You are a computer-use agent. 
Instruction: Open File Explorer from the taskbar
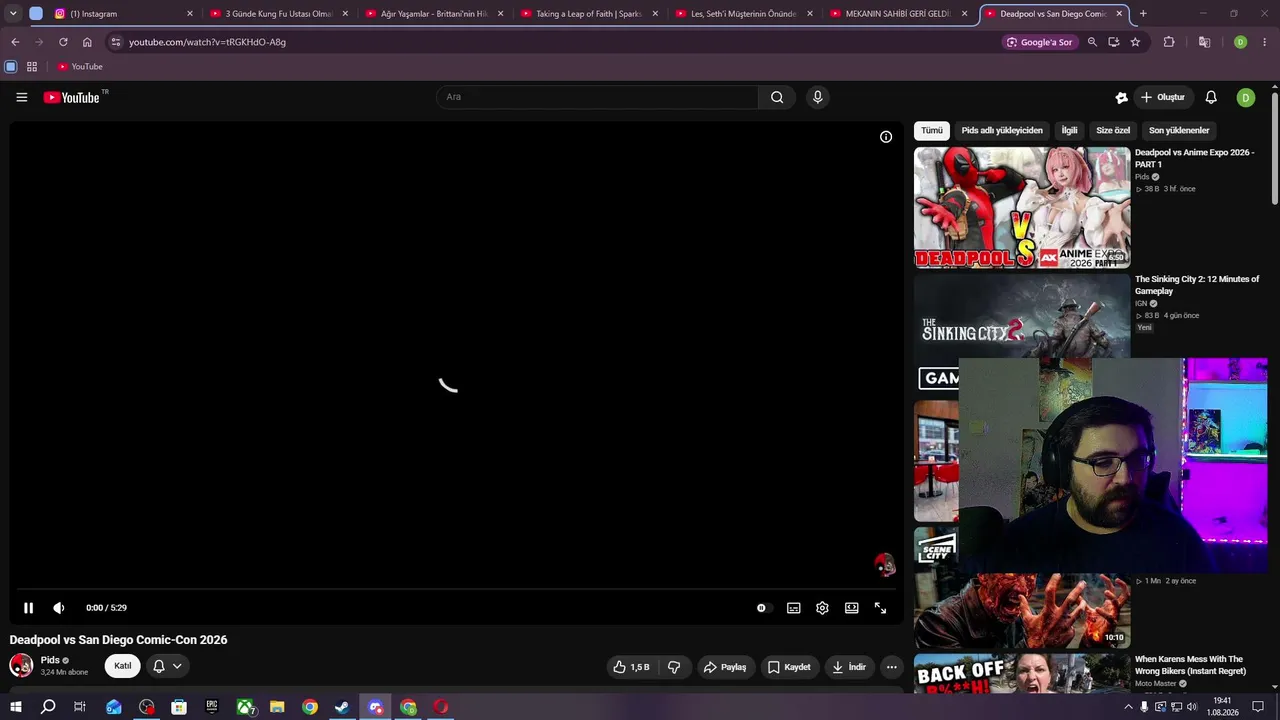[277, 707]
